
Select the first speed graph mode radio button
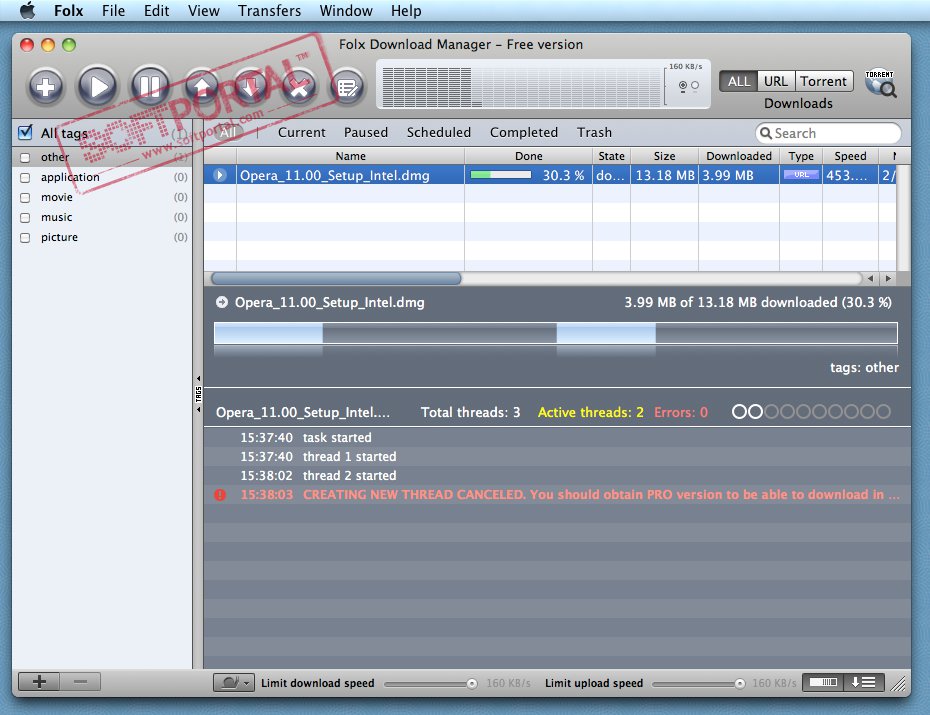click(683, 85)
